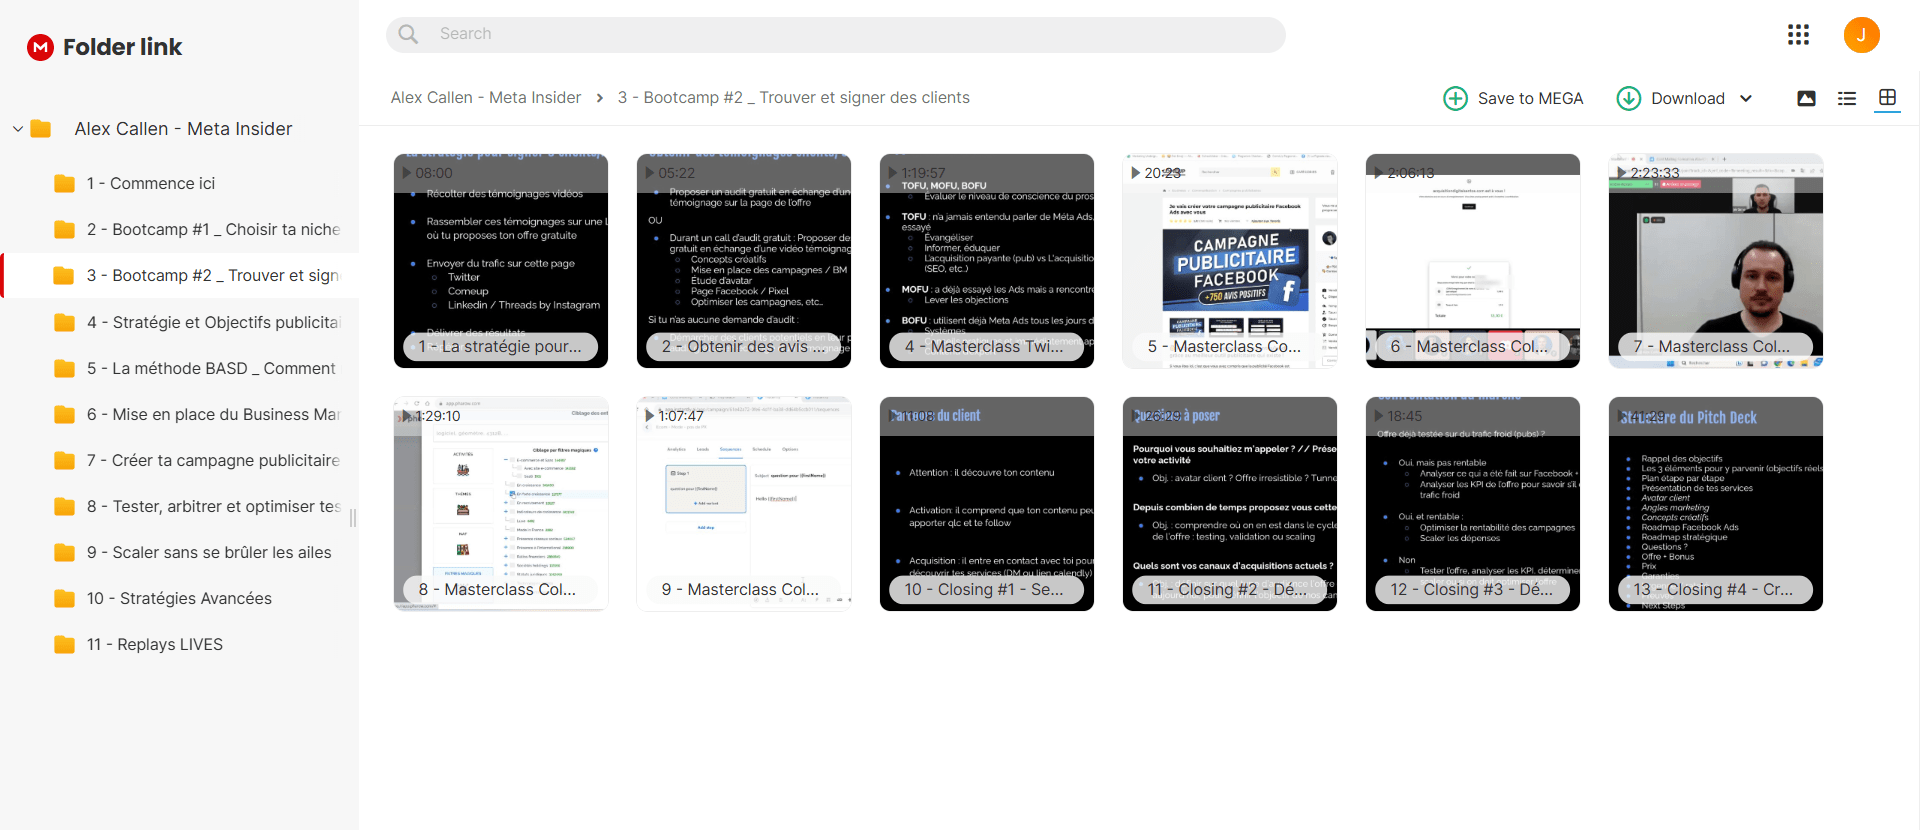Open the Download options dropdown arrow

(x=1746, y=98)
